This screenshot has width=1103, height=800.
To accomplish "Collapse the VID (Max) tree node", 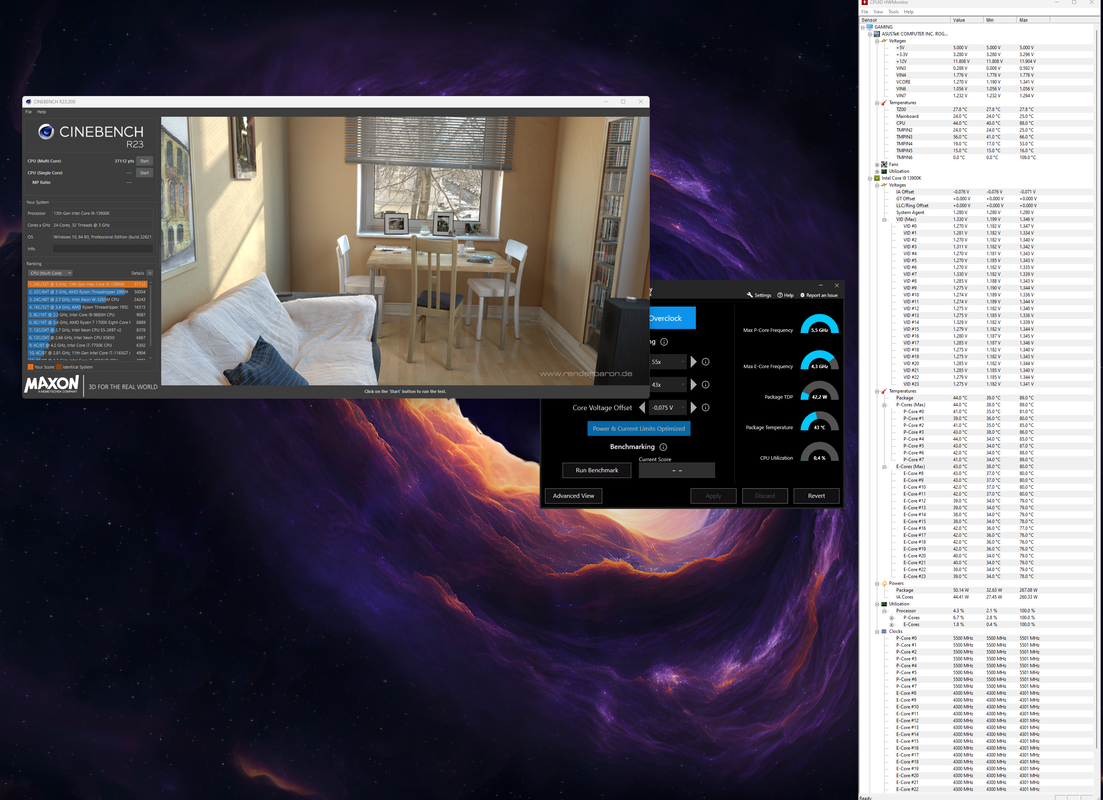I will pyautogui.click(x=884, y=220).
